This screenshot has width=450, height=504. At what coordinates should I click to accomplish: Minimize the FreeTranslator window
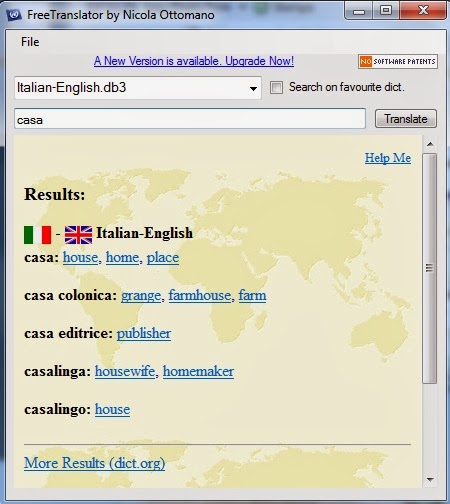tap(359, 12)
